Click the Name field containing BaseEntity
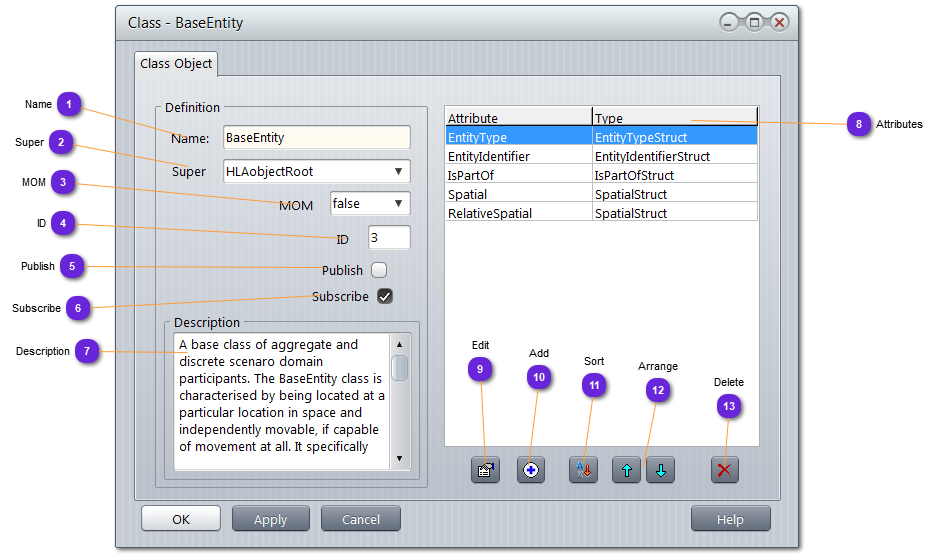Viewport: 939px width, 557px height. click(316, 137)
